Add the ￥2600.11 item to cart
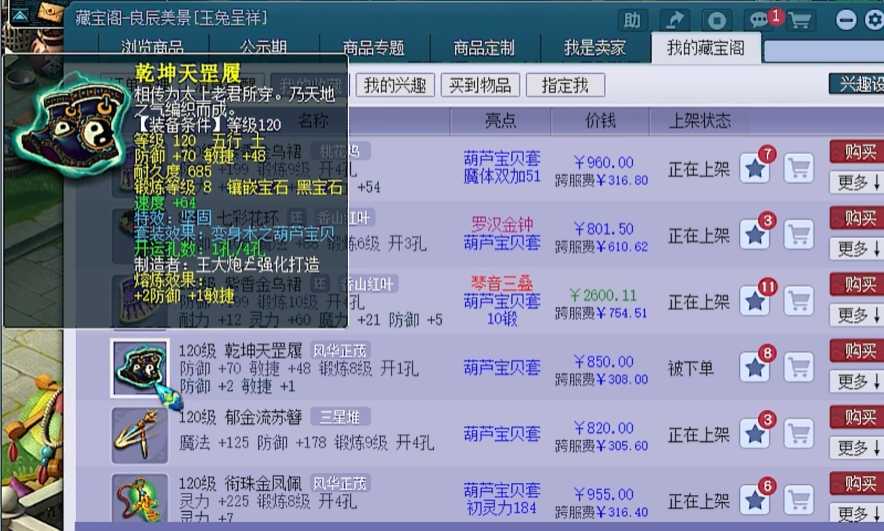Screen dimensions: 884x531 [x=799, y=301]
